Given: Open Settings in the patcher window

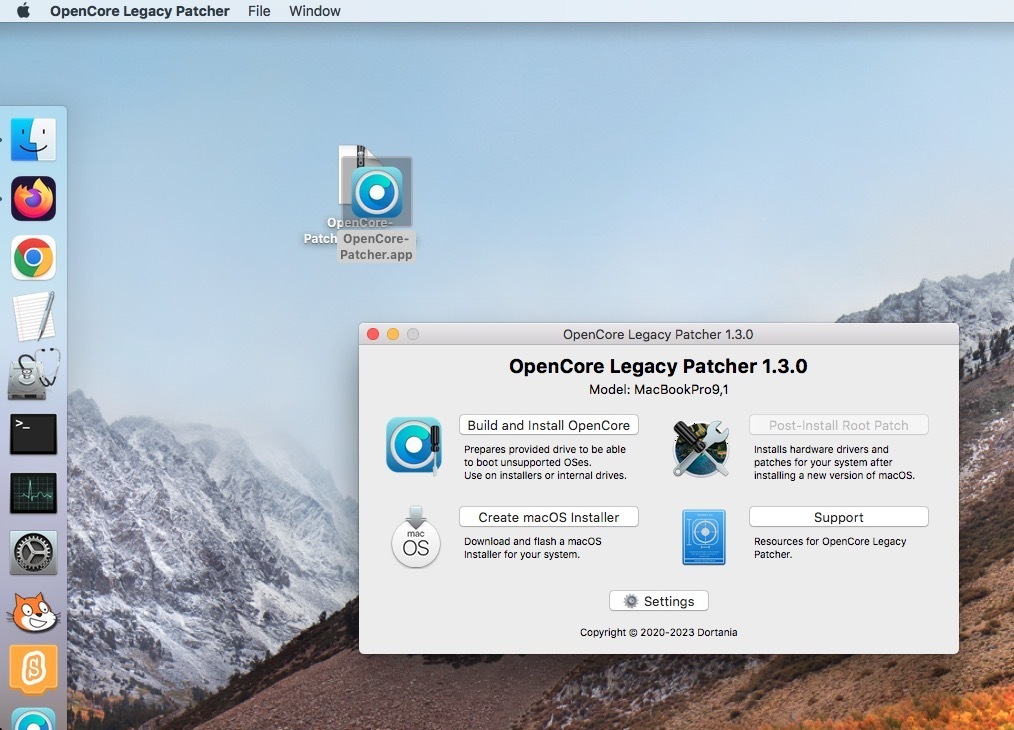Looking at the screenshot, I should point(658,601).
